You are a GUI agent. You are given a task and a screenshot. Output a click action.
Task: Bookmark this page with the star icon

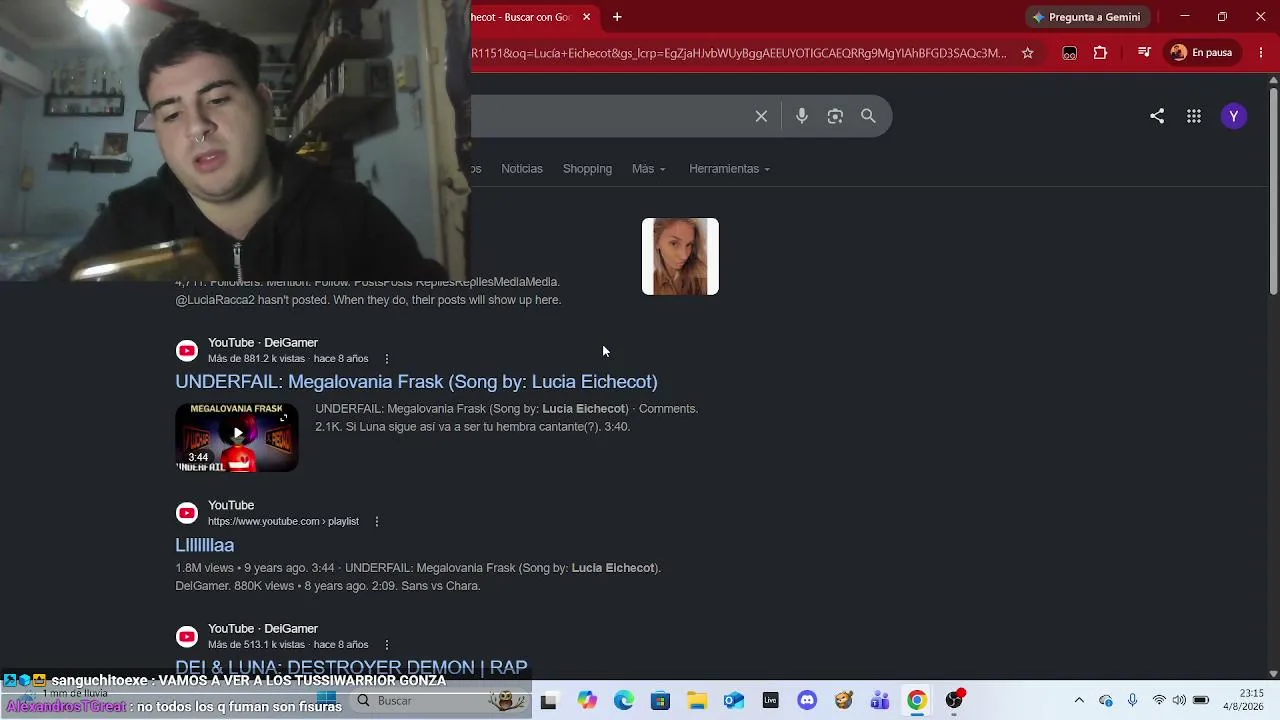[x=1027, y=53]
